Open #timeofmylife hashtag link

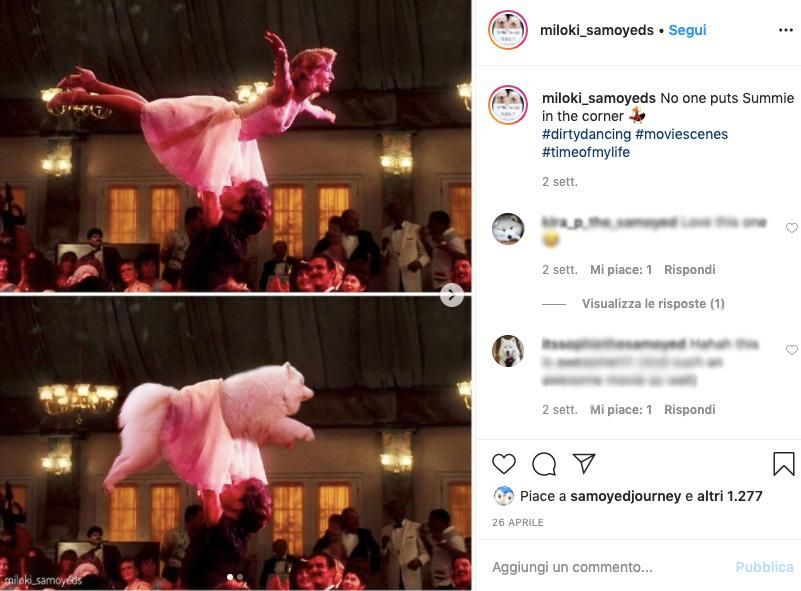coord(585,152)
